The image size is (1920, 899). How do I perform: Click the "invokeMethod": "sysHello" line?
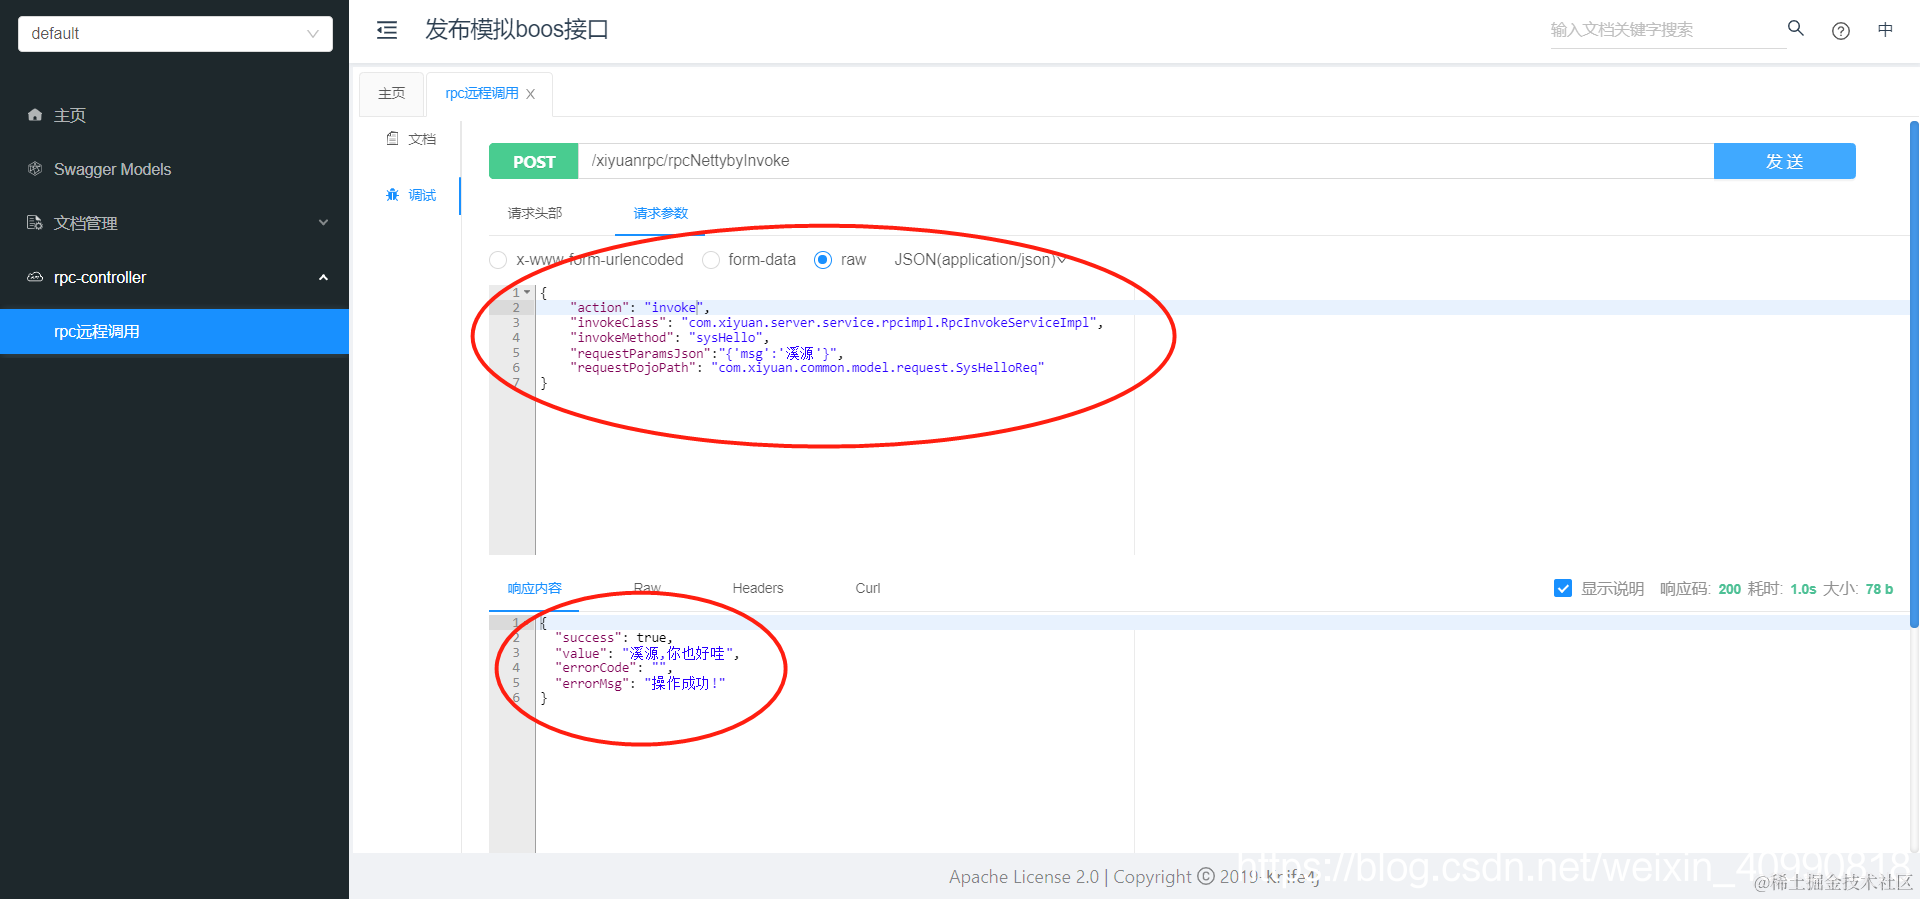tap(669, 338)
